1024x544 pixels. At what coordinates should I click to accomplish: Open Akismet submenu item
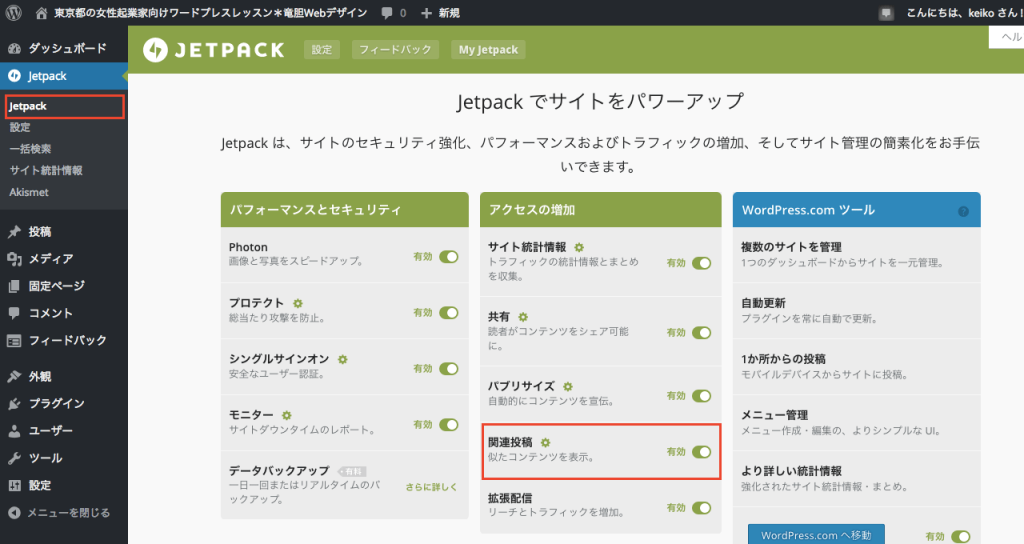click(x=29, y=192)
